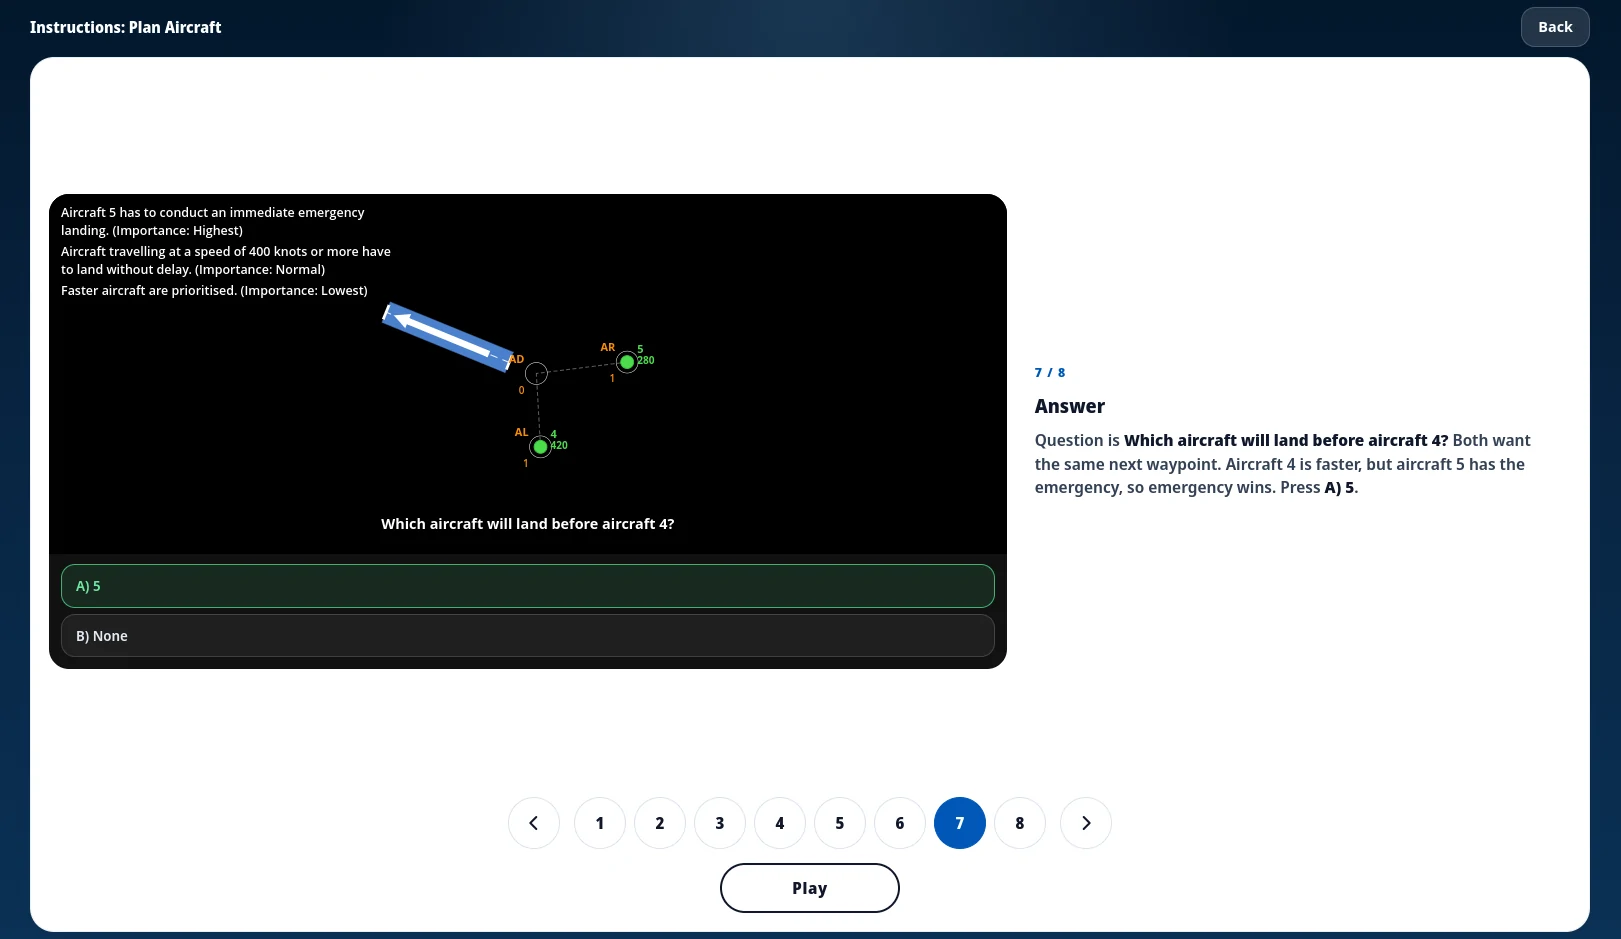Click the AL waypoint label
This screenshot has width=1621, height=939.
click(x=521, y=432)
